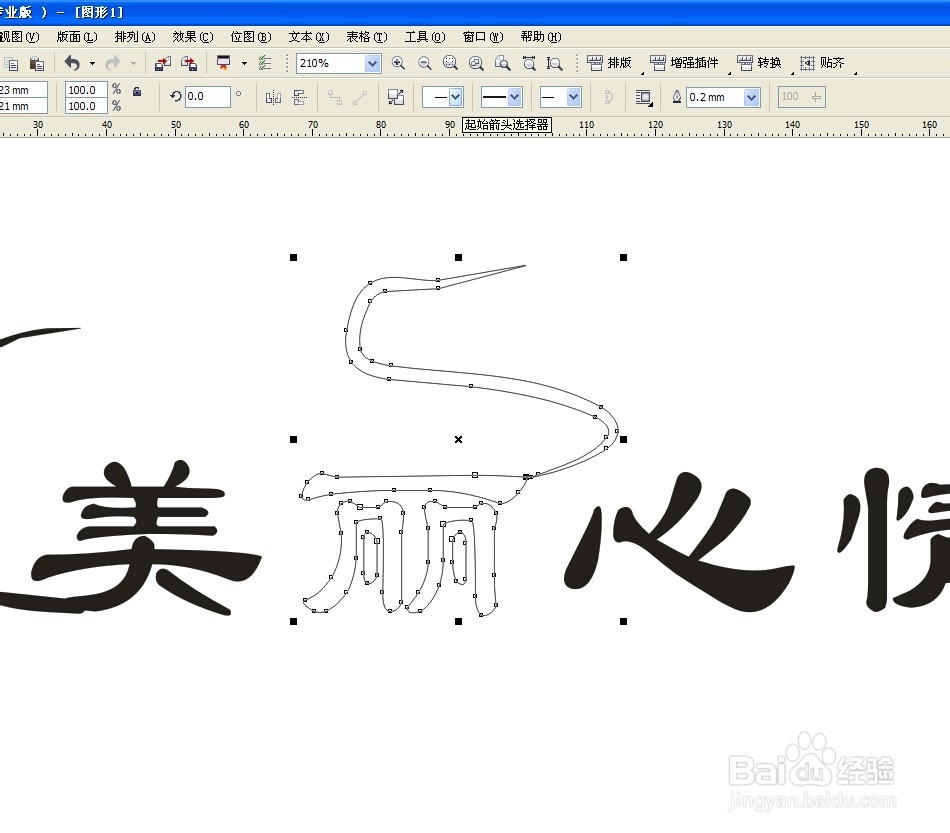Open the 排列 menu
Image resolution: width=950 pixels, height=833 pixels.
coord(135,37)
